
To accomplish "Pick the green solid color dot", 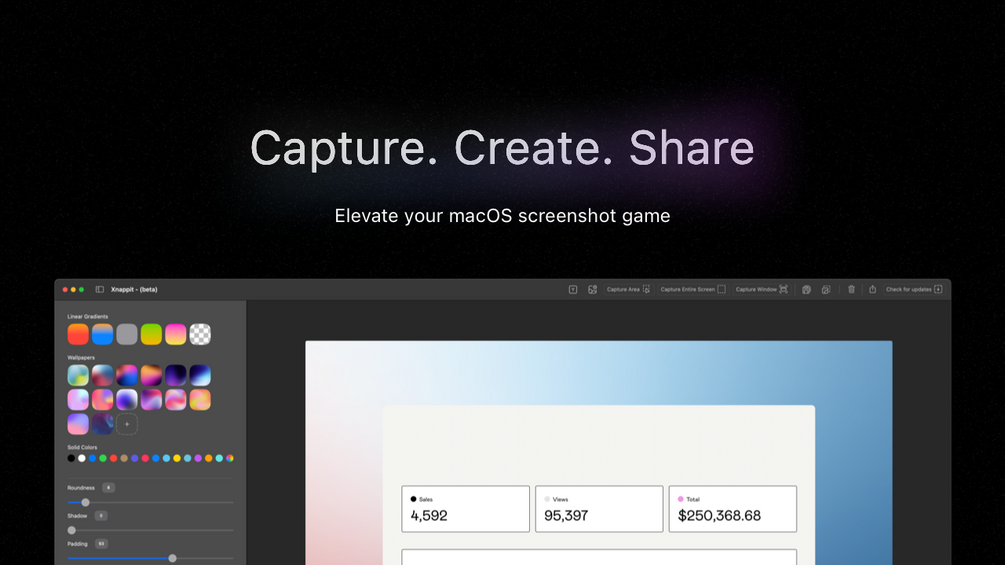I will click(x=103, y=458).
